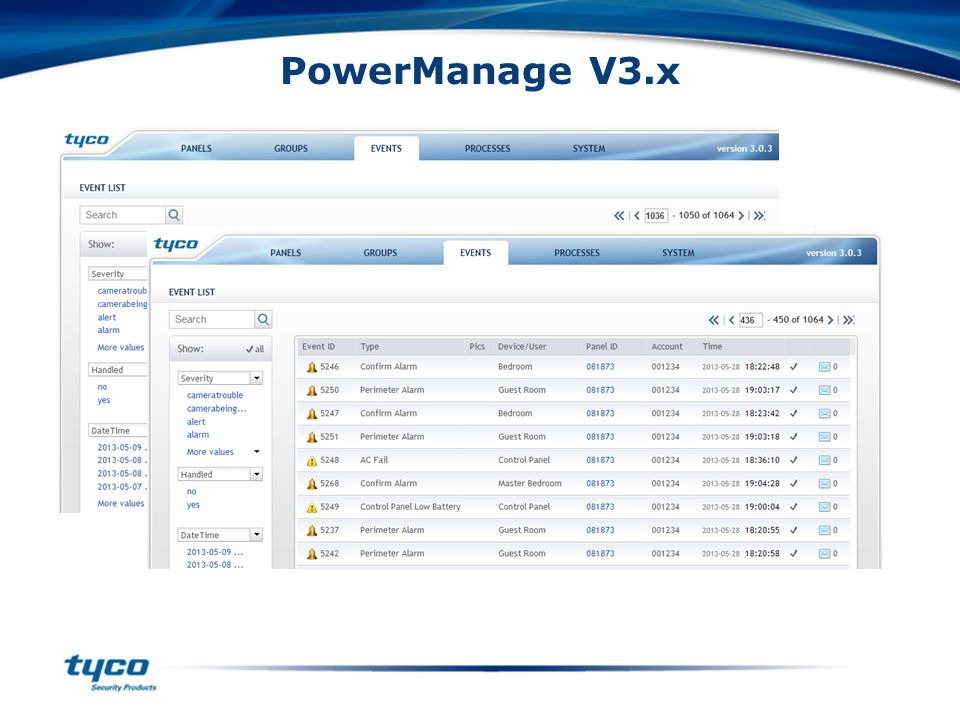This screenshot has height=720, width=960.
Task: Click the alarm bell icon for event 5246
Action: (x=312, y=367)
